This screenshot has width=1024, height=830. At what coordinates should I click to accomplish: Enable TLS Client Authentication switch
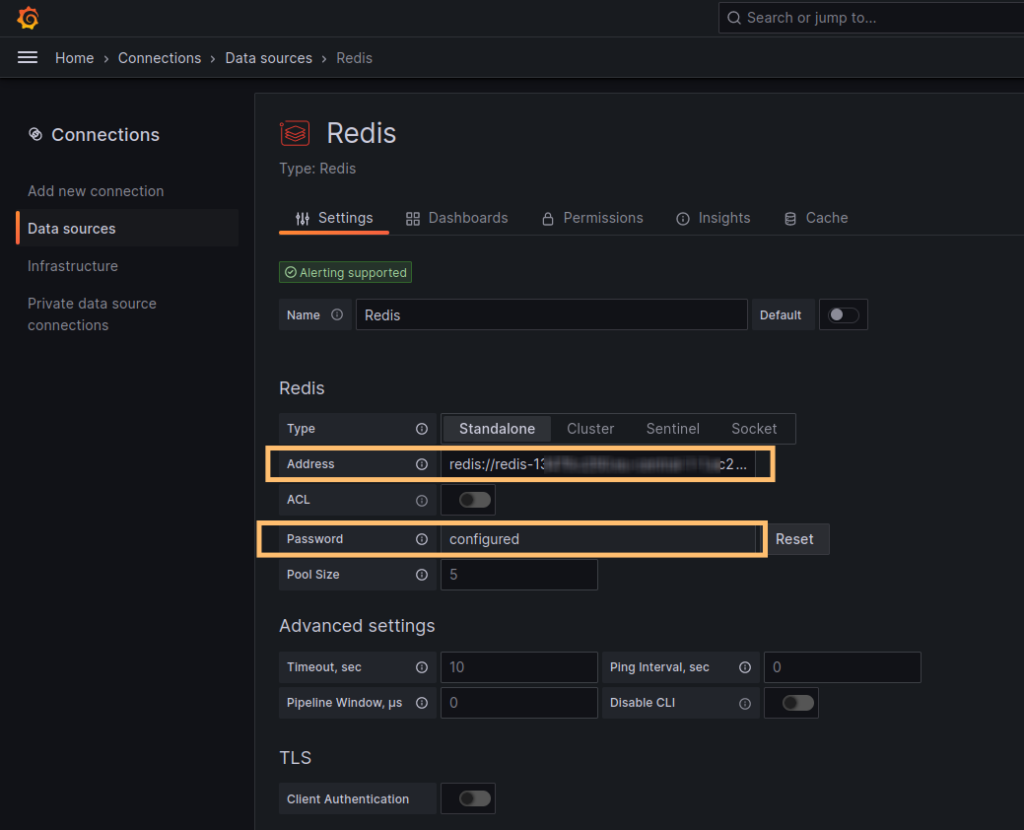(475, 799)
